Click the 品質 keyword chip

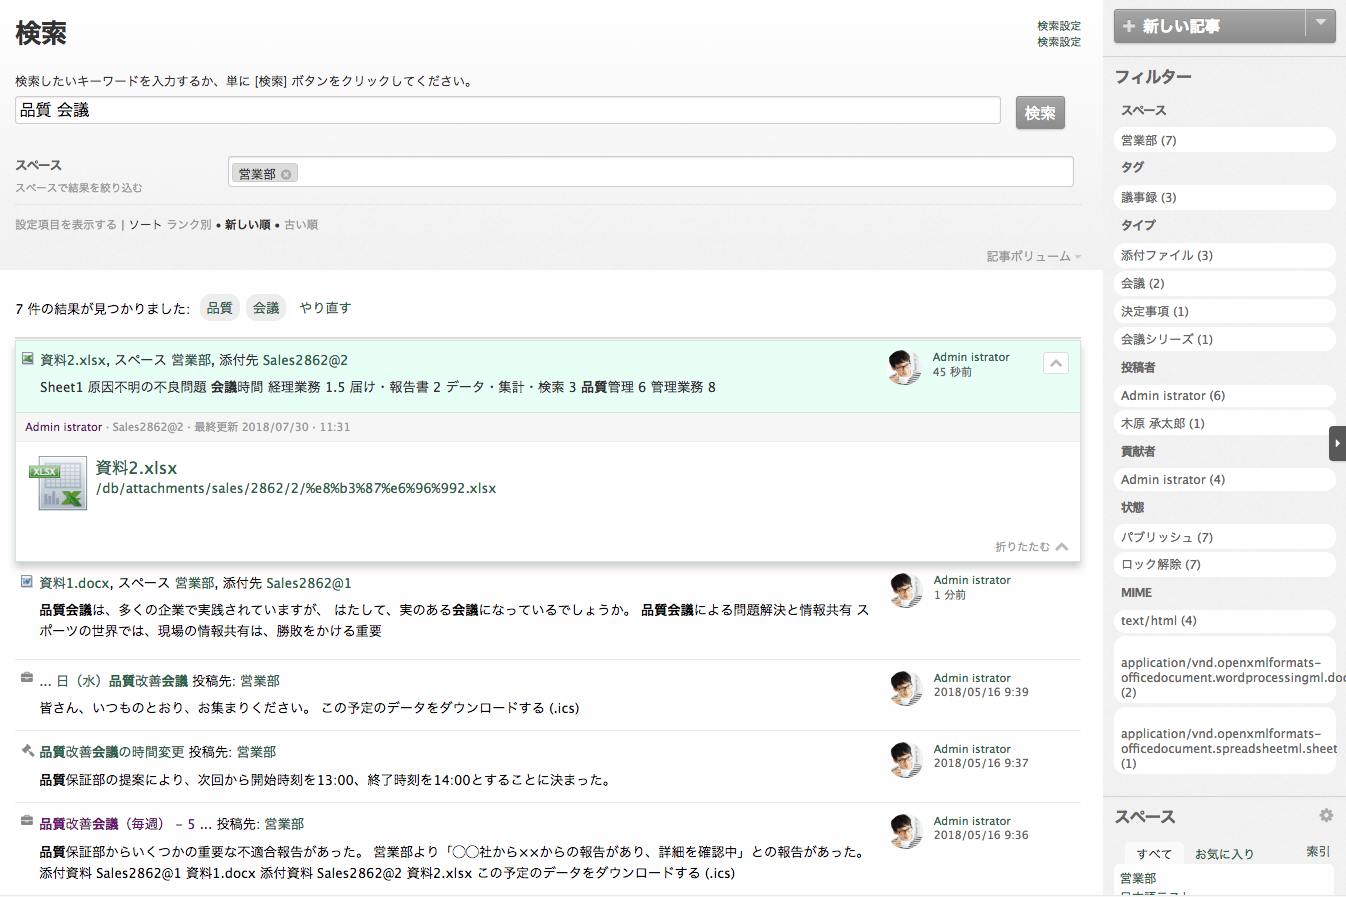(x=220, y=308)
